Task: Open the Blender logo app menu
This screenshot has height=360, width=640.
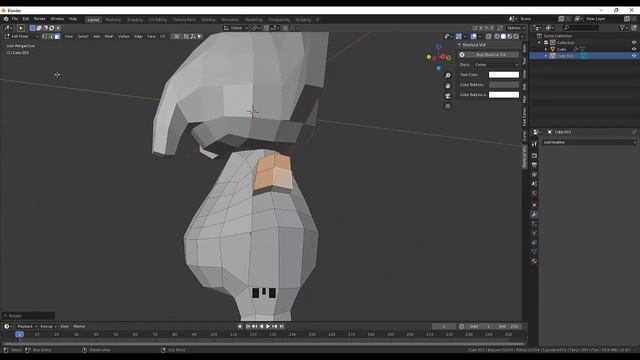Action: tap(6, 19)
